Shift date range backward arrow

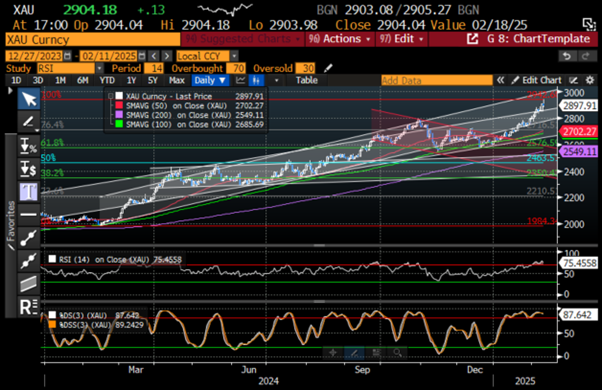(154, 56)
